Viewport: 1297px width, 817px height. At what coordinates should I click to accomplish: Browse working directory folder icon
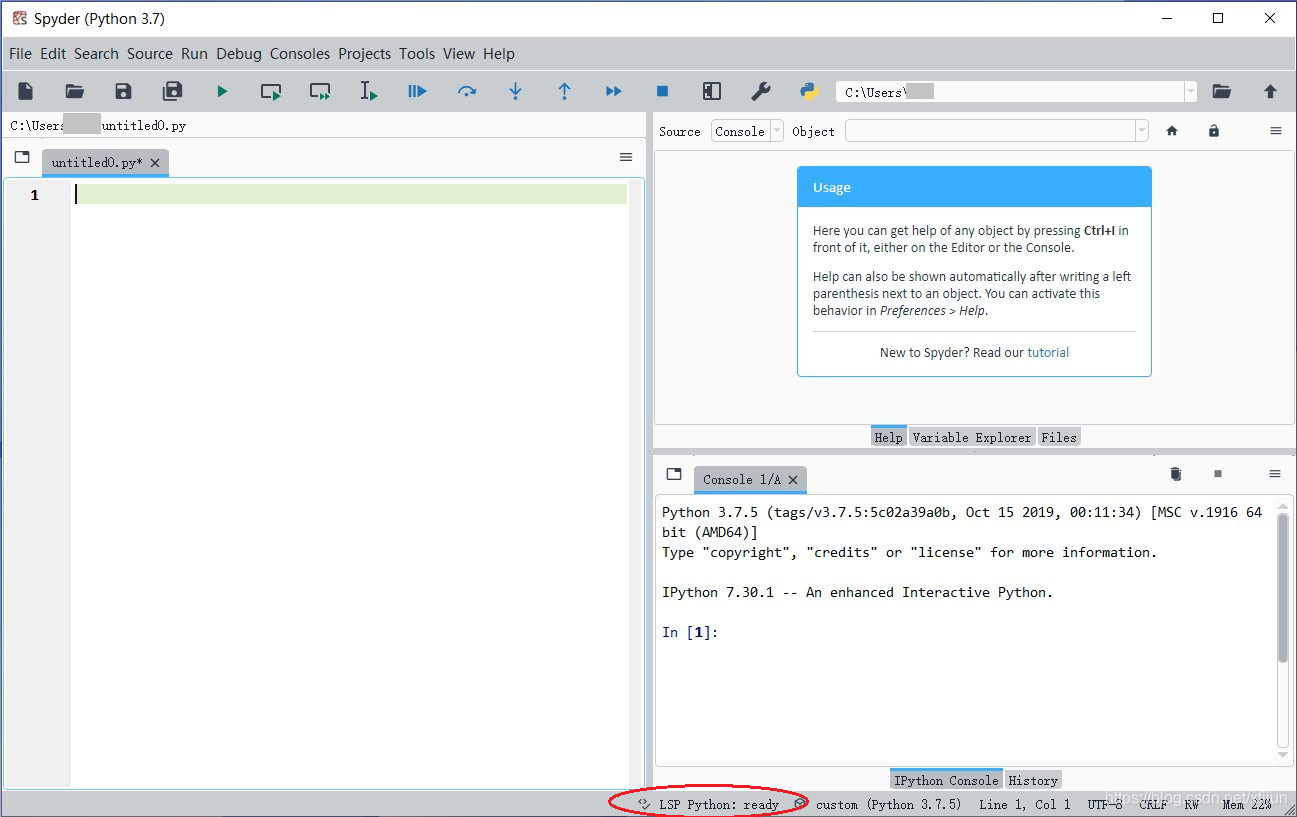tap(1222, 91)
